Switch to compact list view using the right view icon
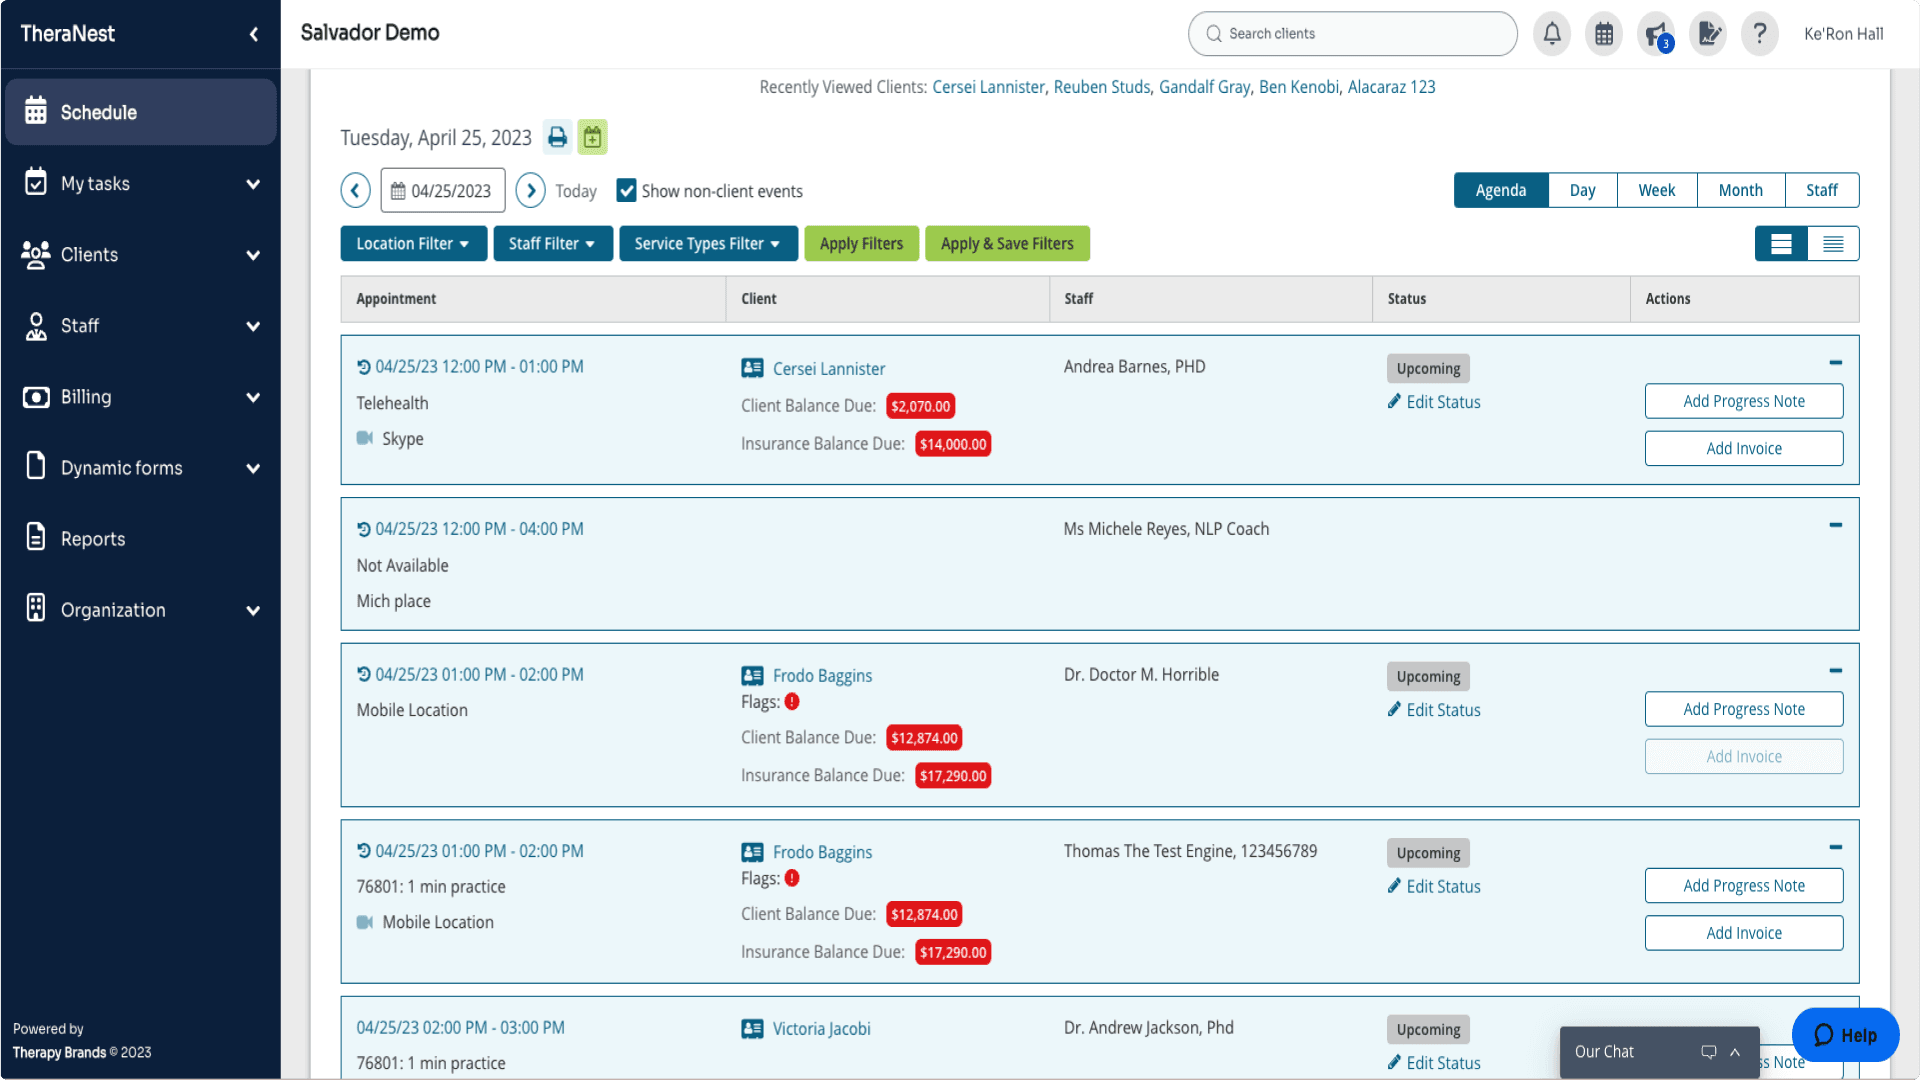 (1833, 243)
